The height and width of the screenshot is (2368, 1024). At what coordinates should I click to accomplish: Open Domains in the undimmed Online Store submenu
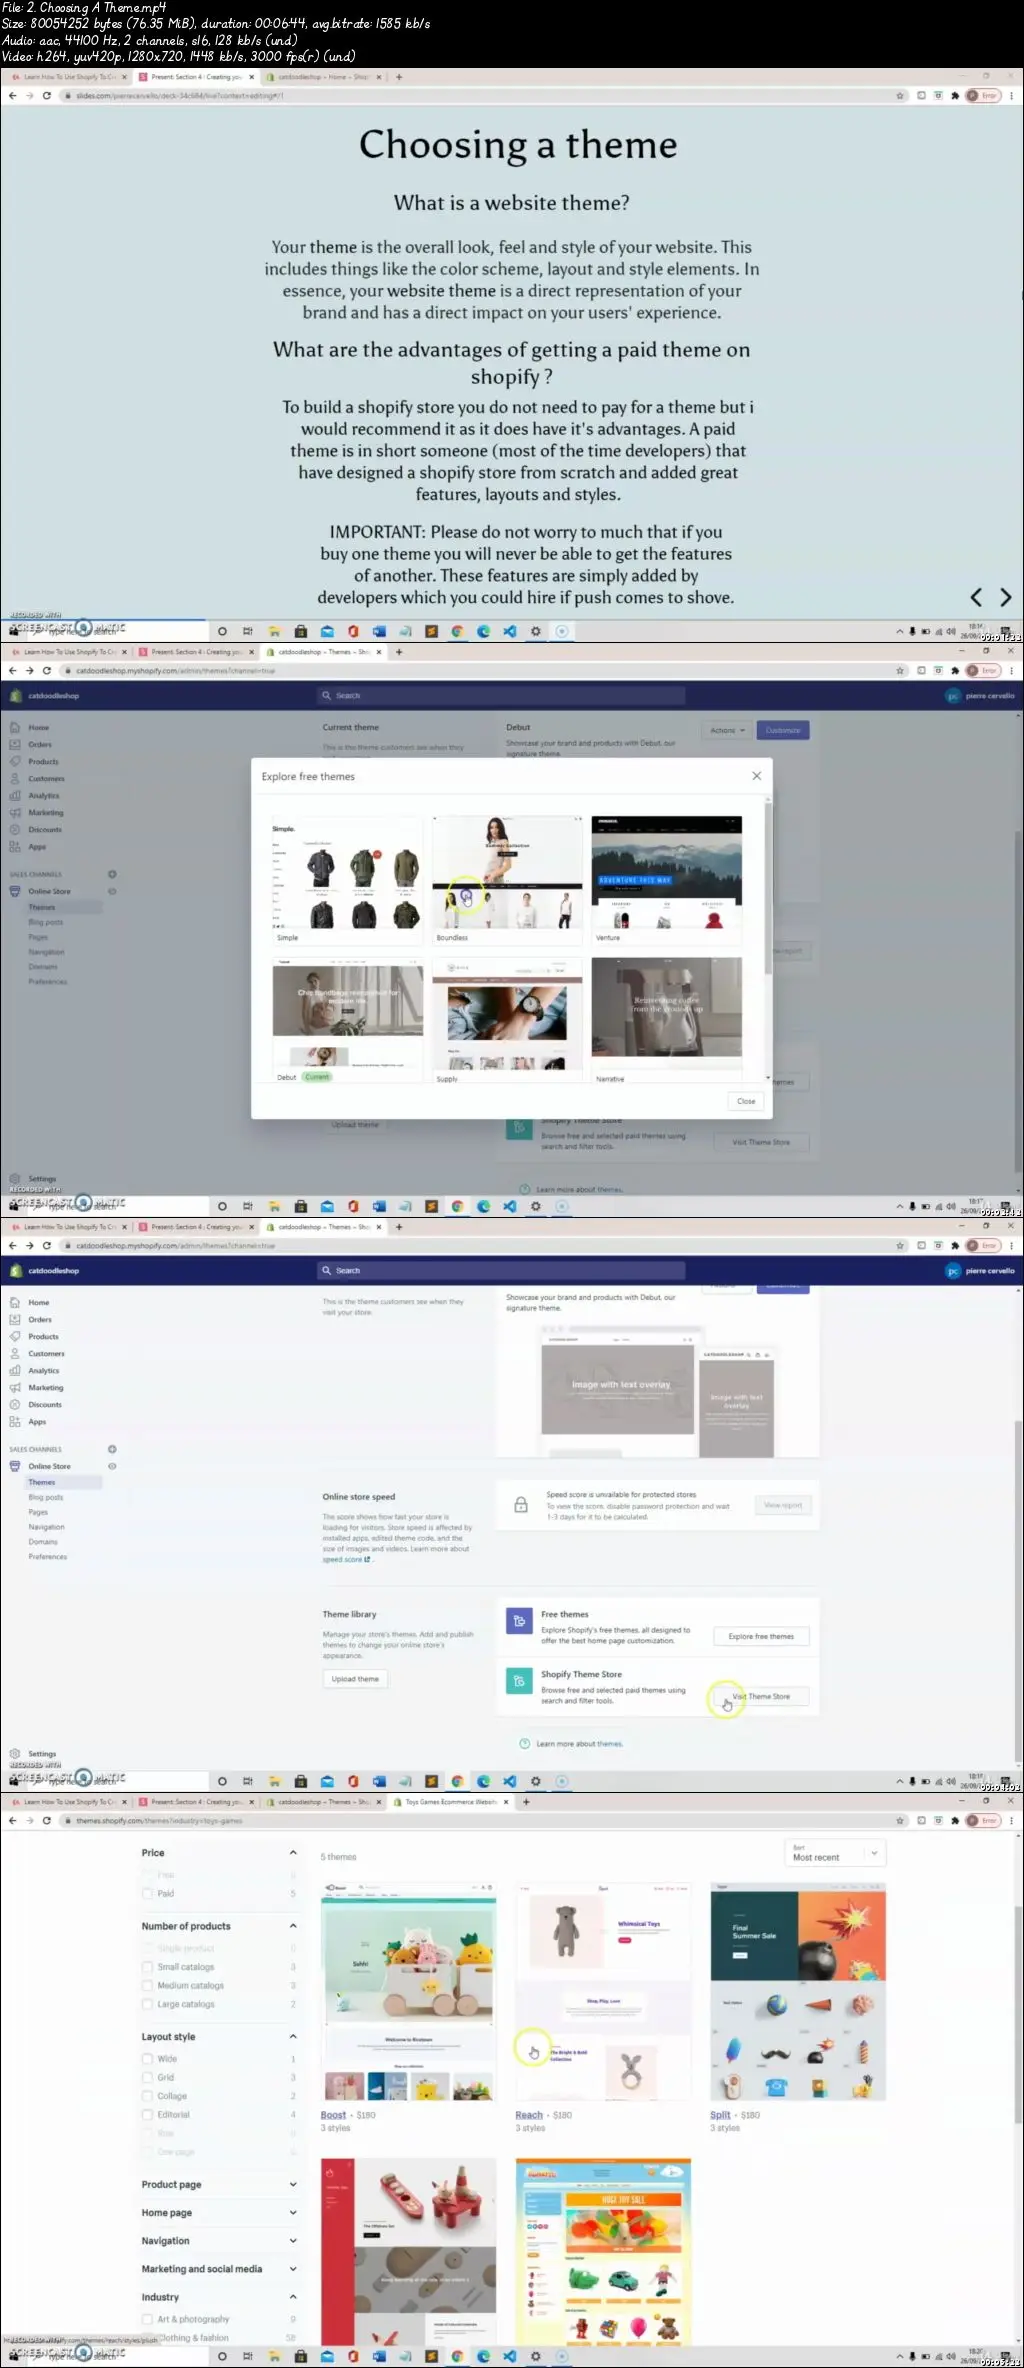pos(43,1542)
